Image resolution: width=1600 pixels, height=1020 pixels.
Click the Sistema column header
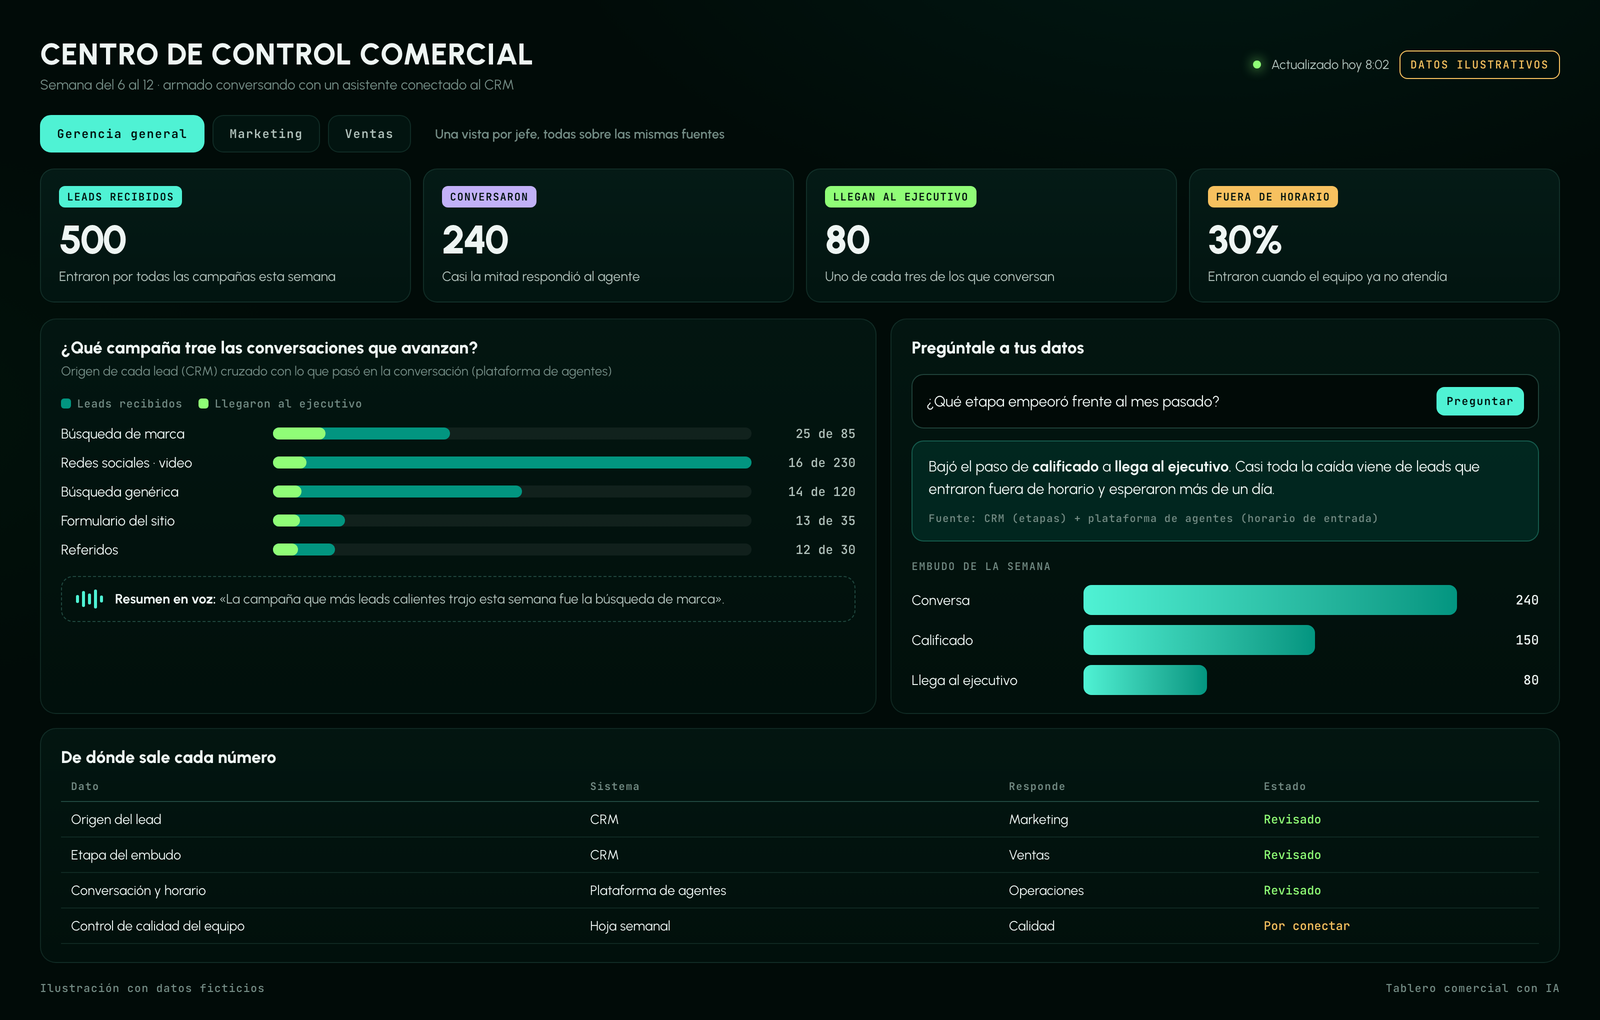(x=614, y=787)
